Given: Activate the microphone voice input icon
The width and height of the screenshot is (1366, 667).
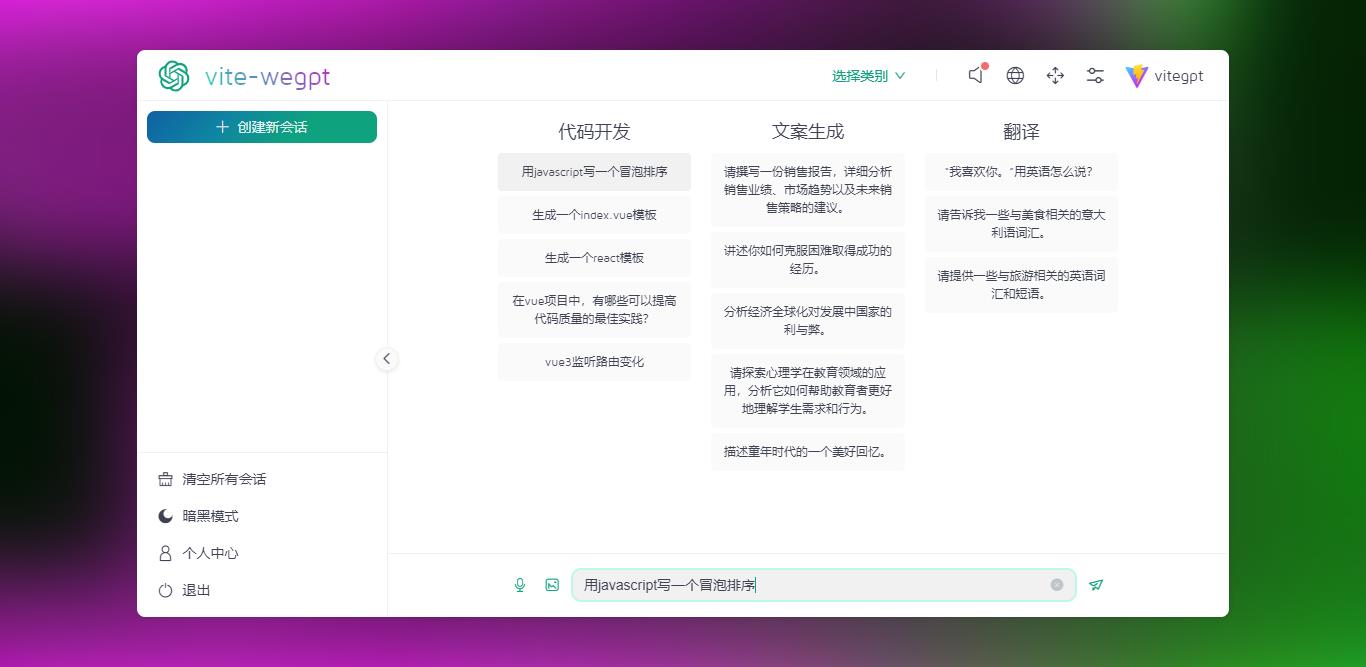Looking at the screenshot, I should pos(520,585).
